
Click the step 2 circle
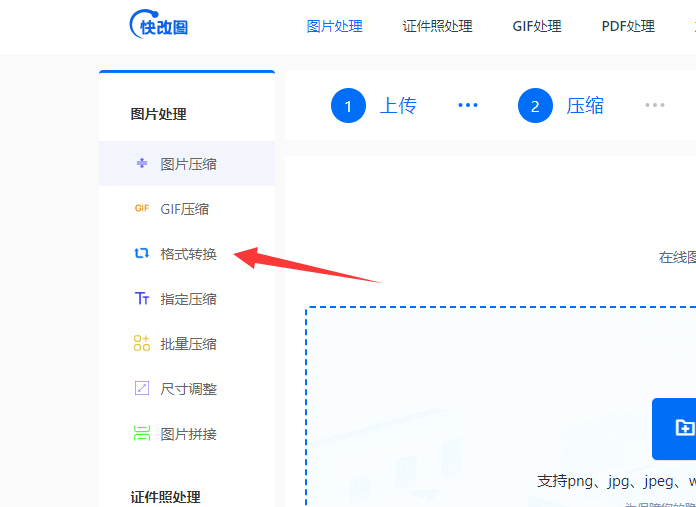point(535,106)
